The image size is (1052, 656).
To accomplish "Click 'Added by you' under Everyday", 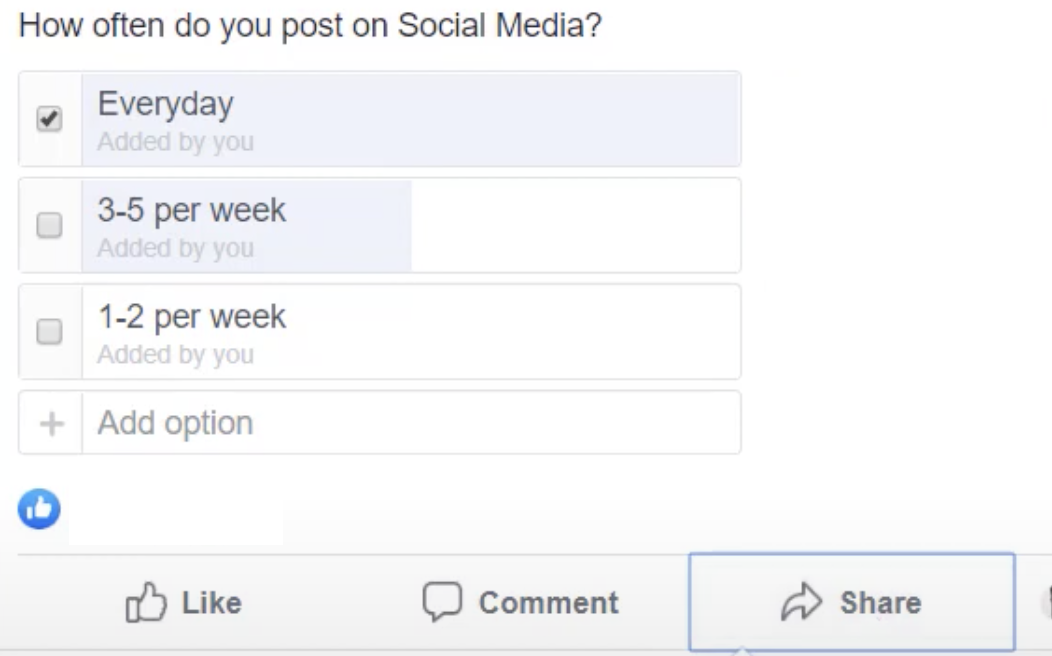I will (x=175, y=142).
